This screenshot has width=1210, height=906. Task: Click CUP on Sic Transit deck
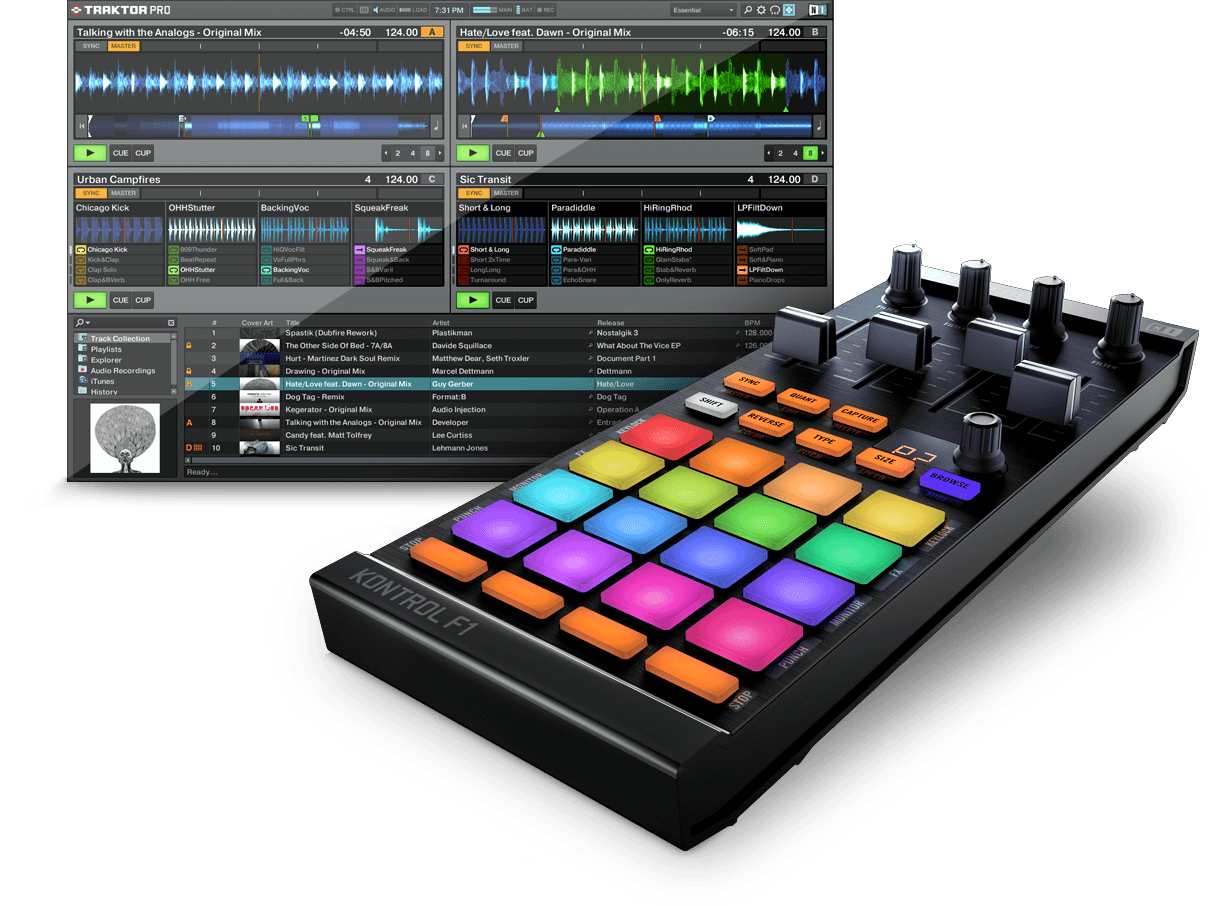click(526, 300)
